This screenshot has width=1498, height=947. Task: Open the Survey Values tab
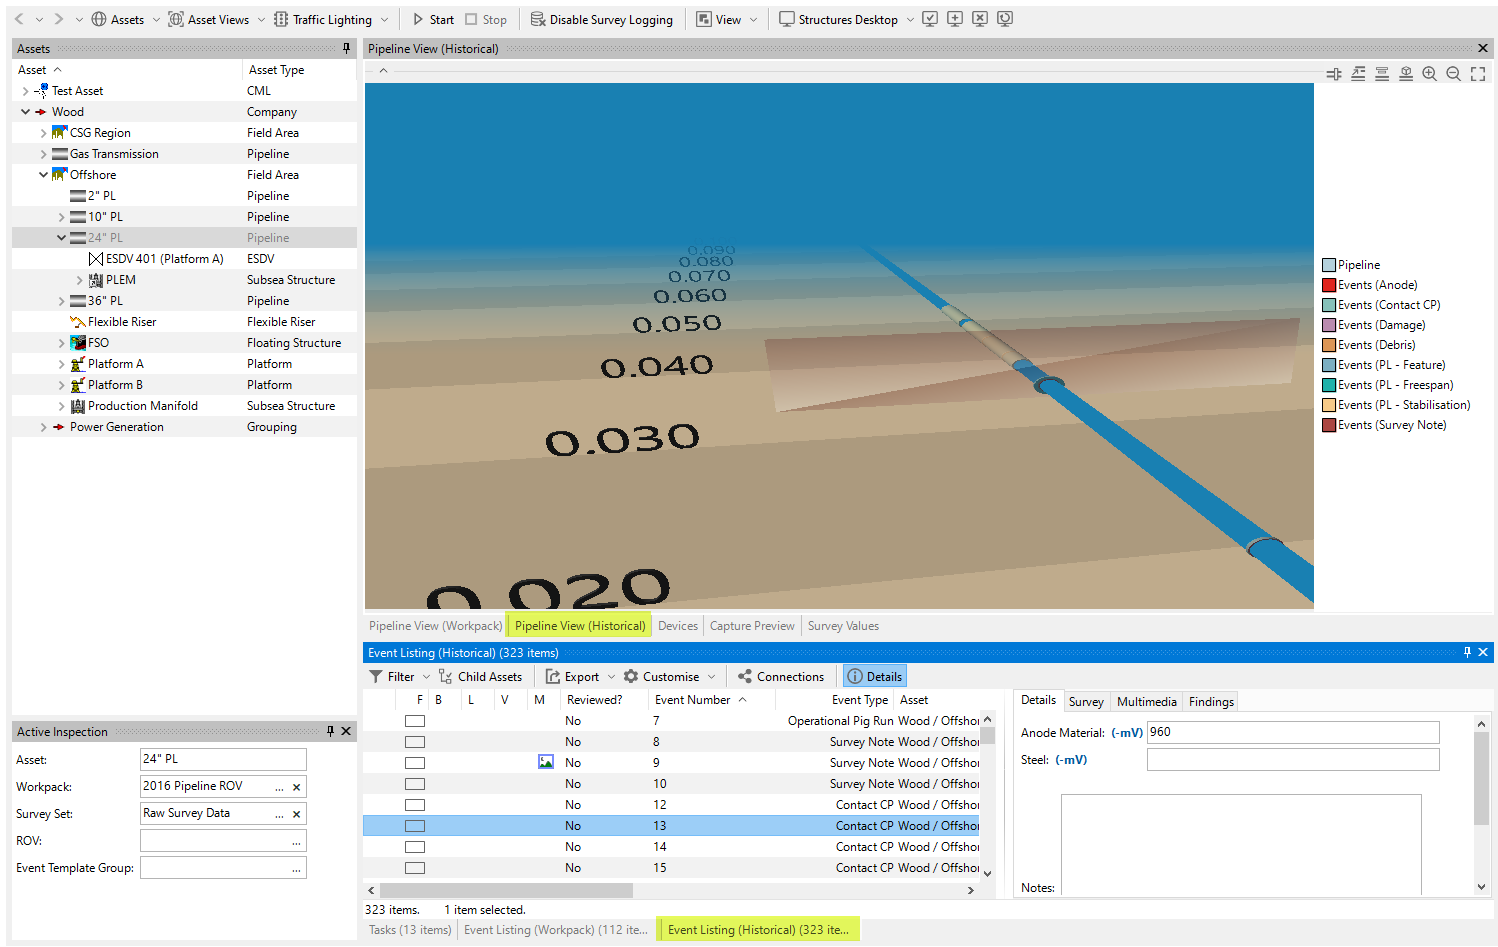pos(843,626)
